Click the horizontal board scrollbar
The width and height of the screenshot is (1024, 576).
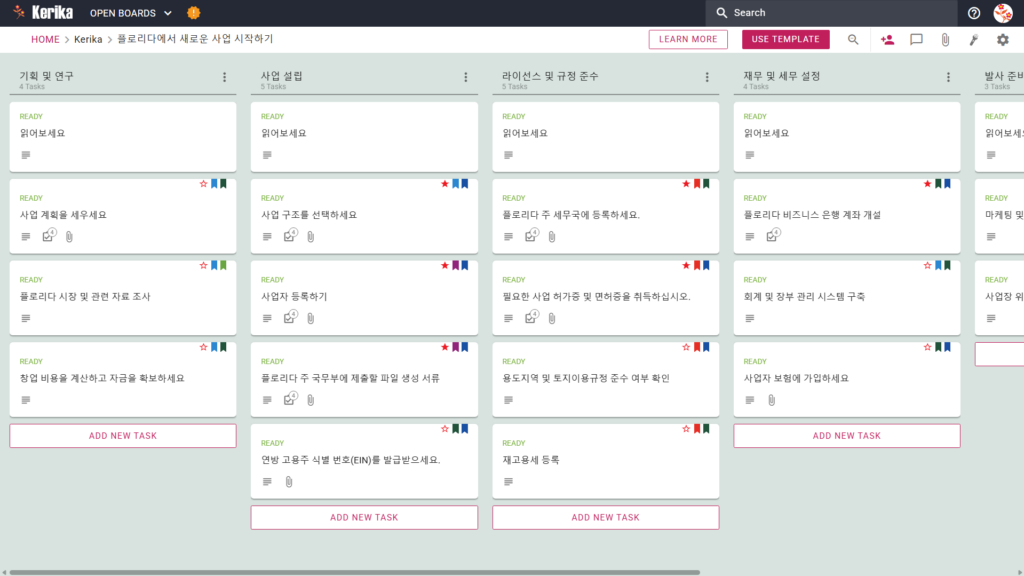point(355,572)
